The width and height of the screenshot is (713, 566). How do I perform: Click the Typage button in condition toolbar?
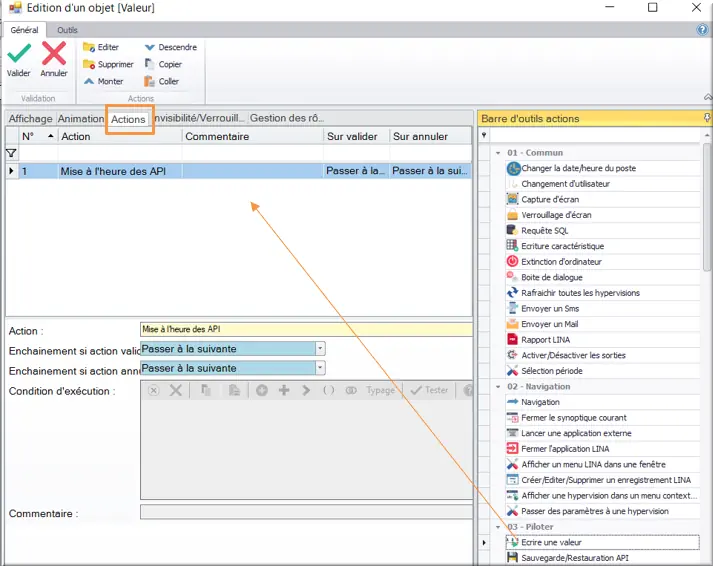click(x=380, y=390)
